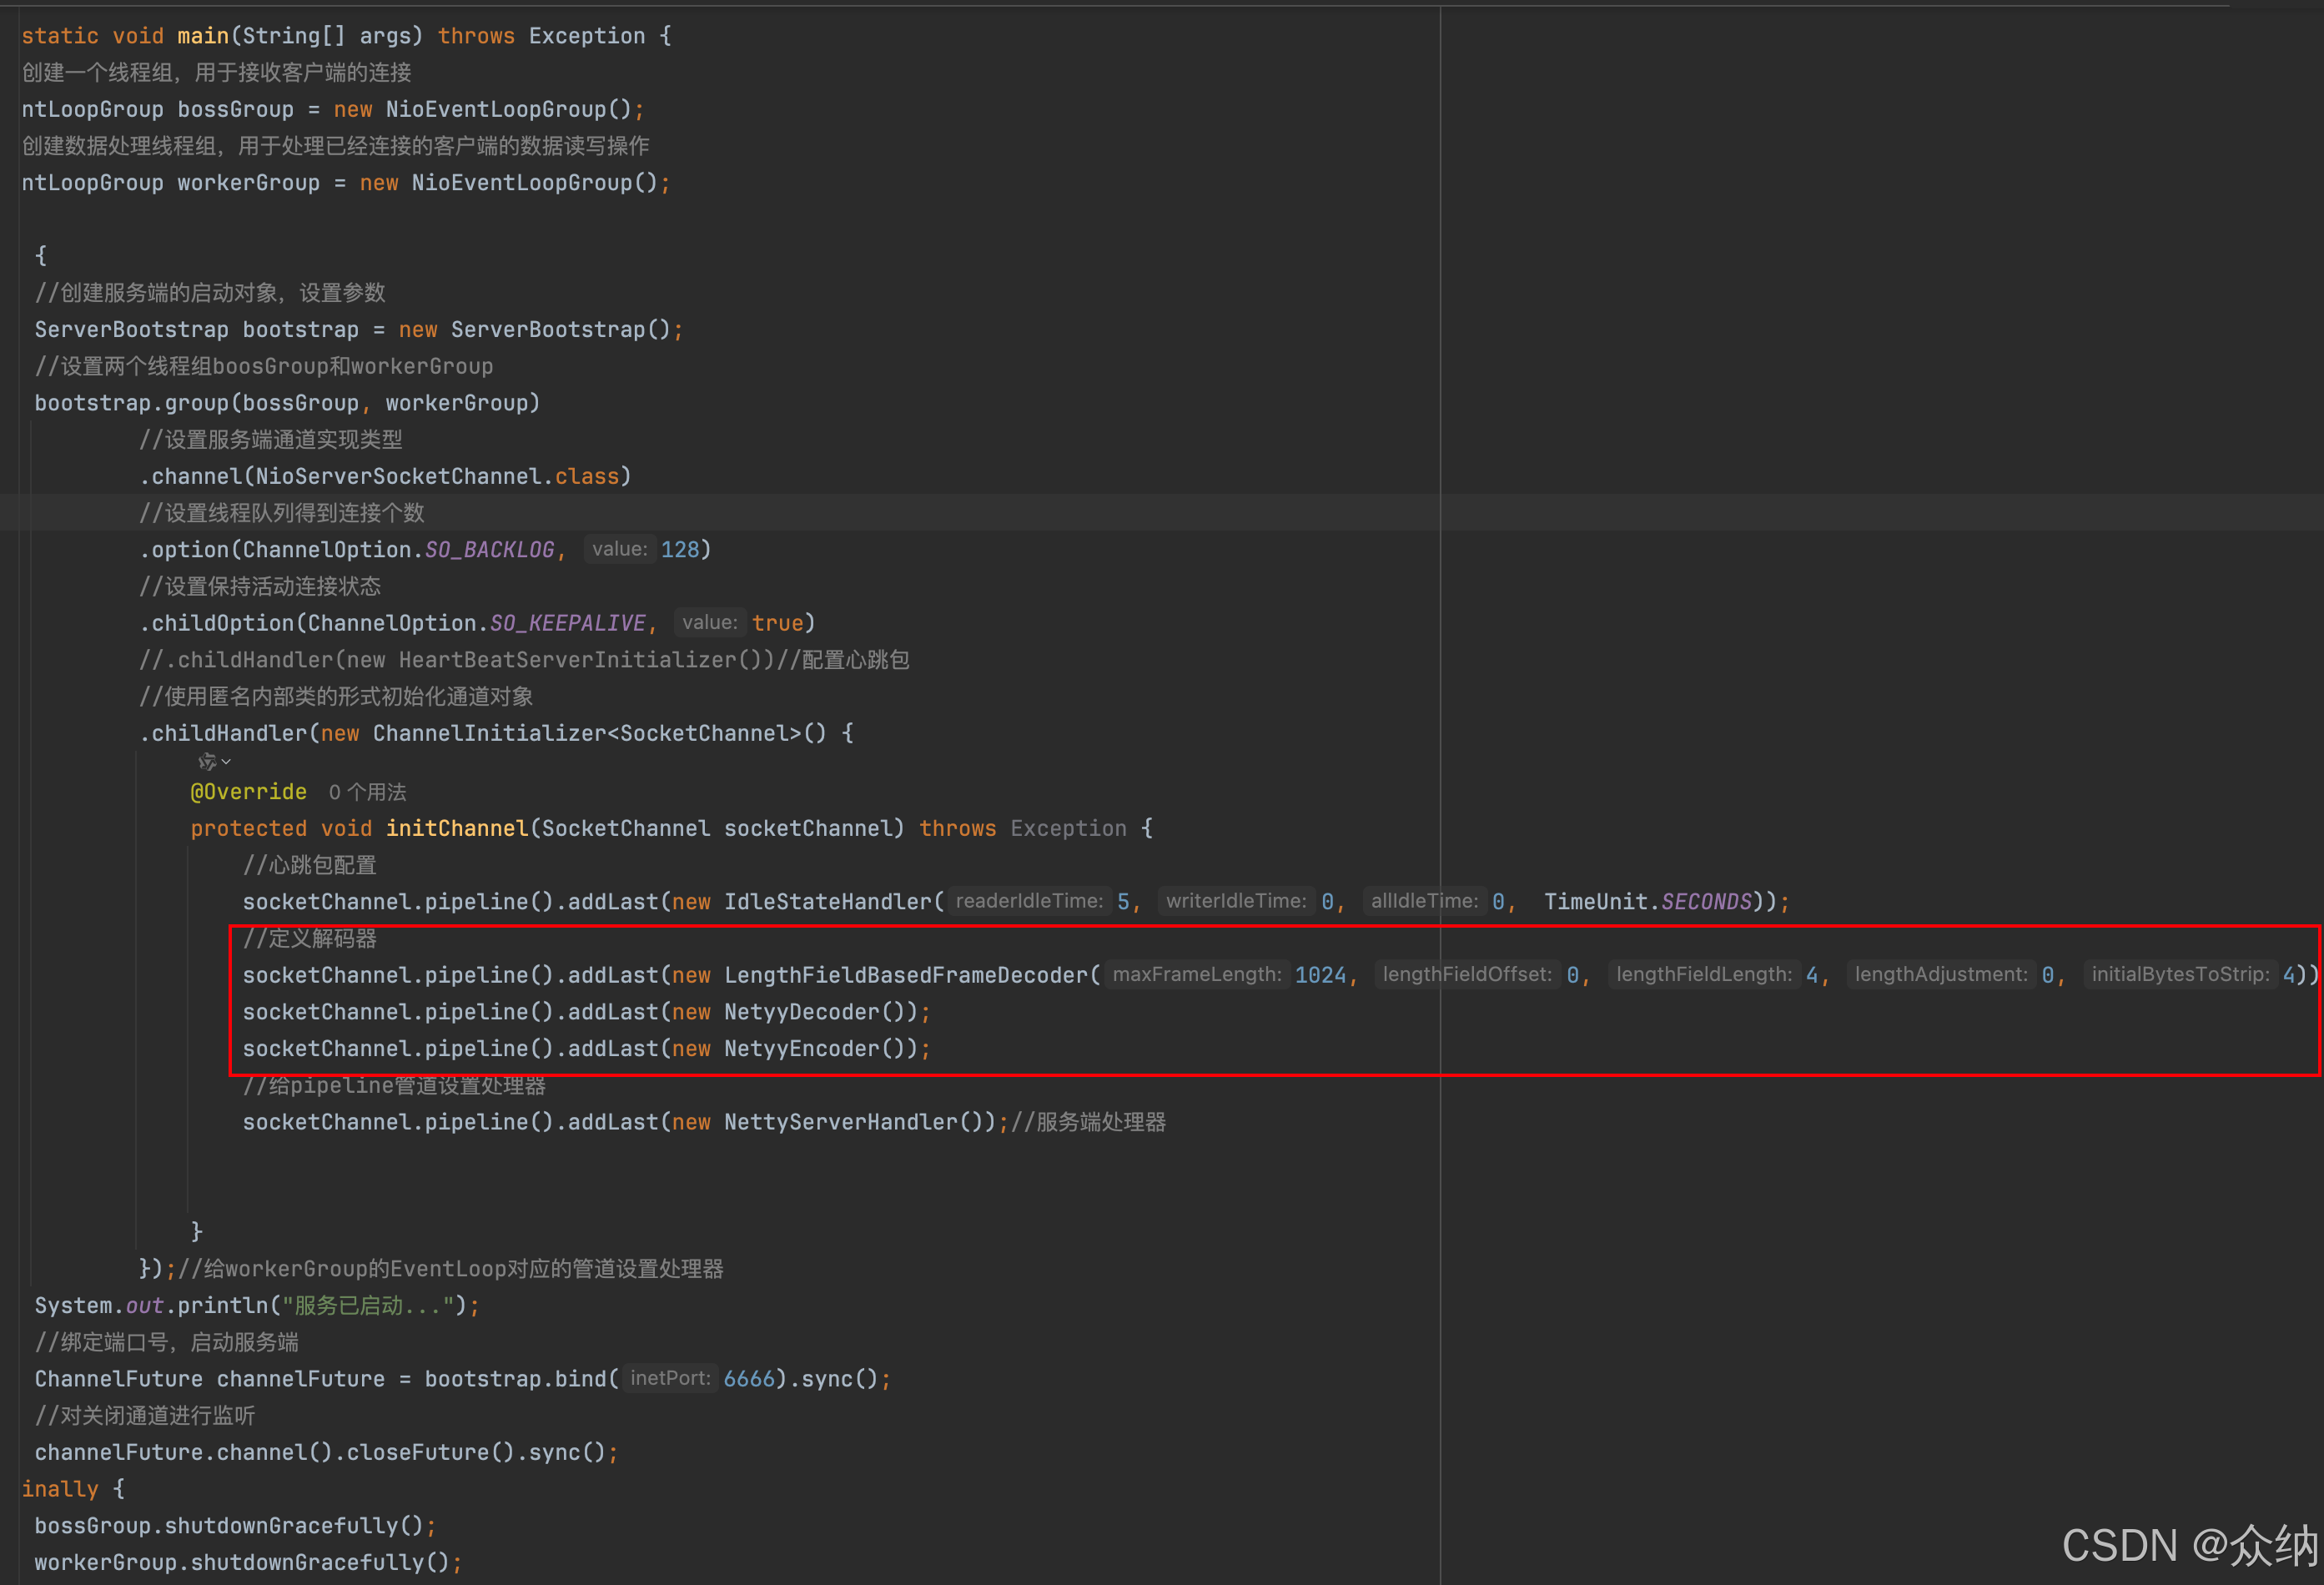This screenshot has height=1585, width=2324.
Task: Click the lengthAdjustment inlay hint
Action: [1940, 974]
